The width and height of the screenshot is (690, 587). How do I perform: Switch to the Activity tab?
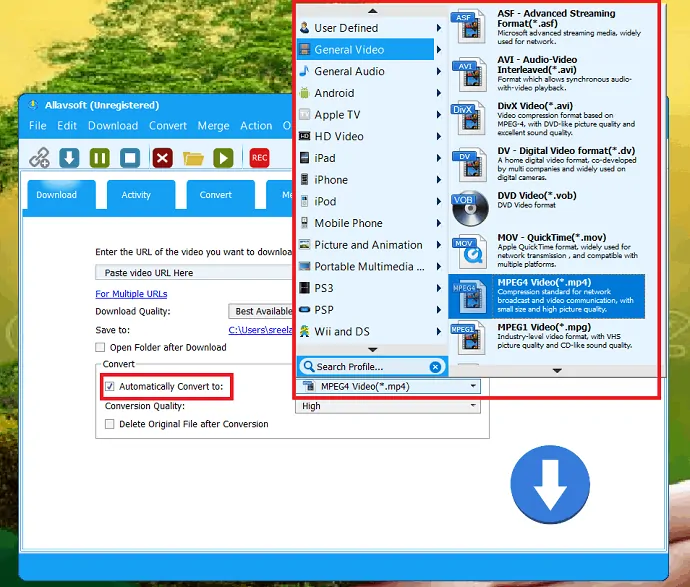point(141,194)
